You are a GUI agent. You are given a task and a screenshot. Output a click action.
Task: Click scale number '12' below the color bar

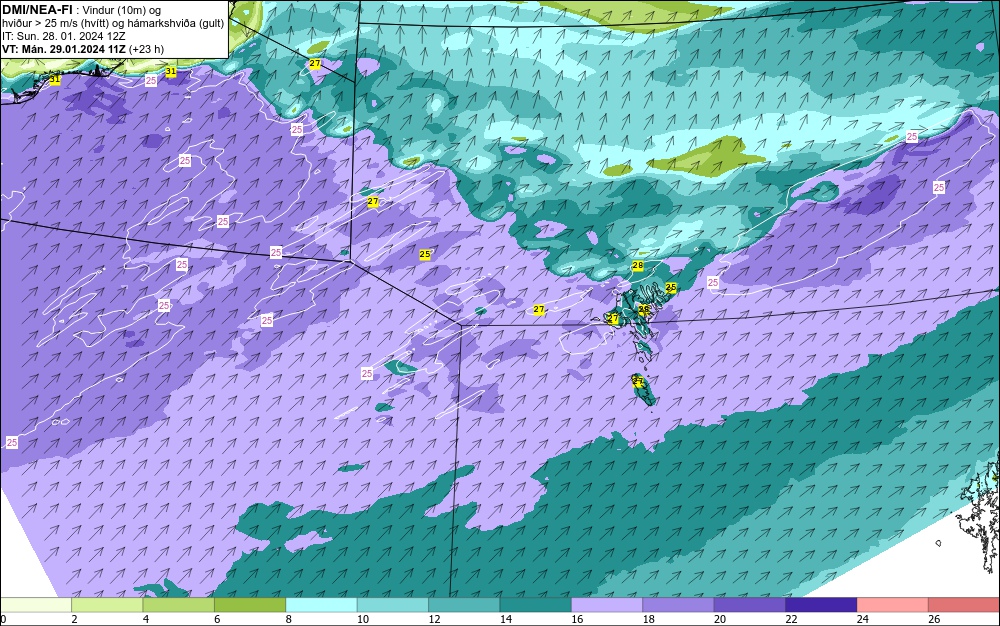pyautogui.click(x=434, y=619)
